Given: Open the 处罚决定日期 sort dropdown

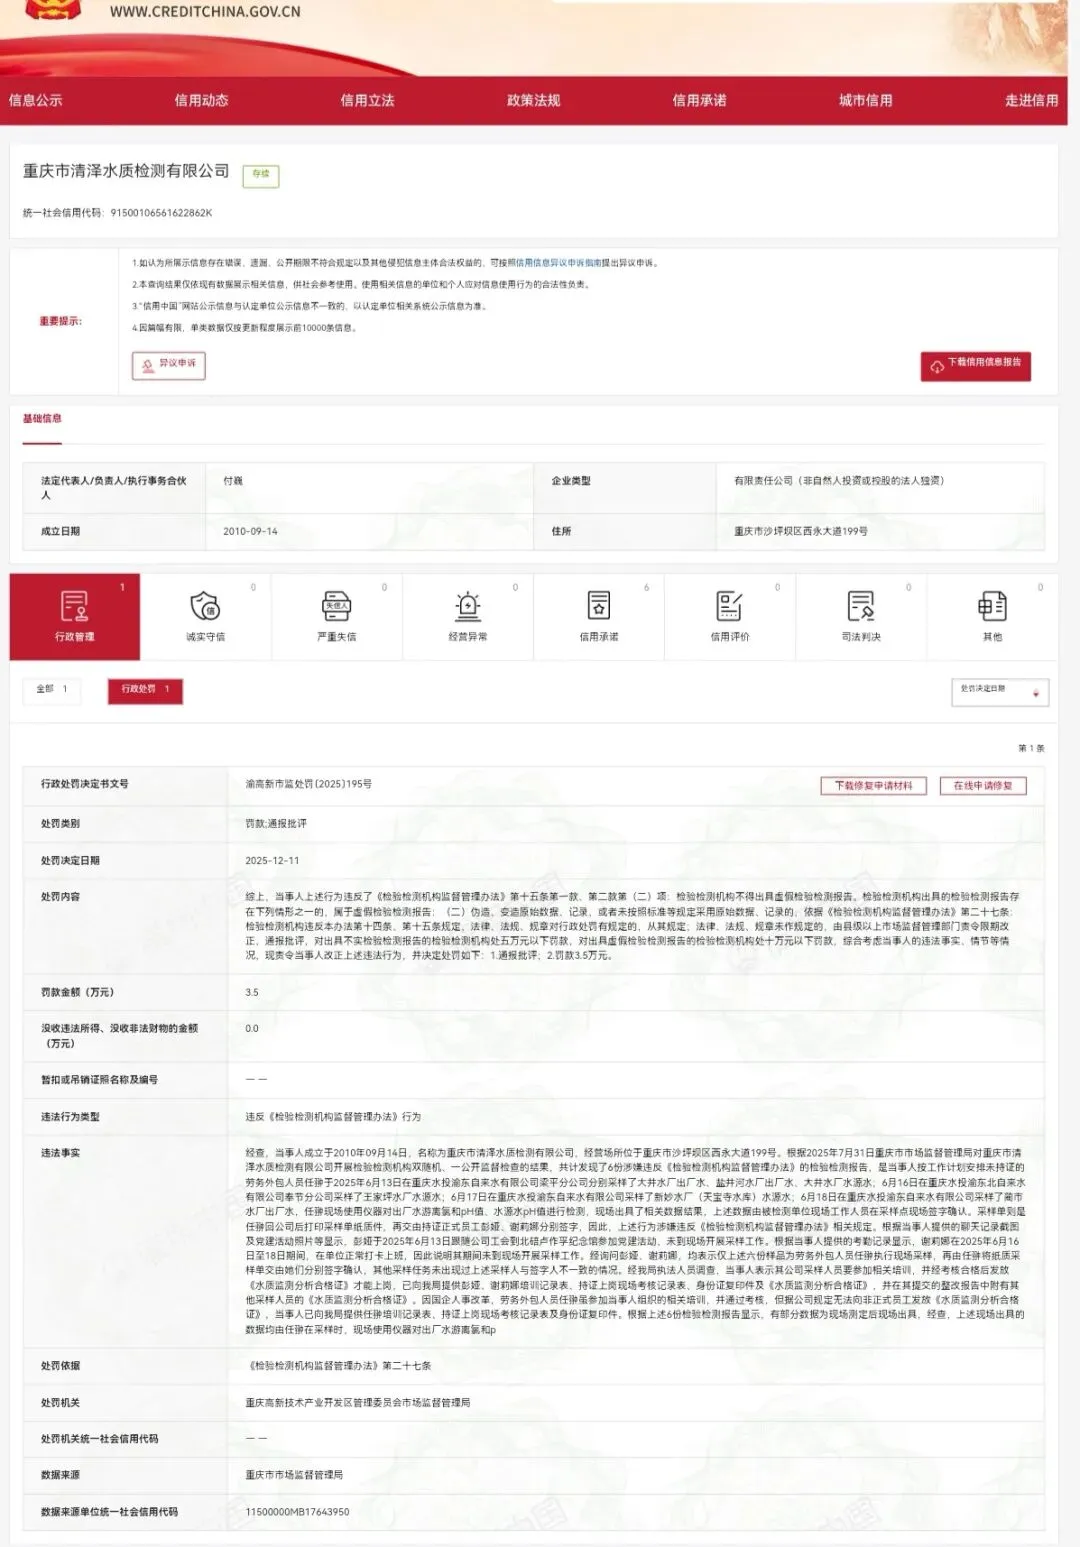Looking at the screenshot, I should [x=999, y=691].
